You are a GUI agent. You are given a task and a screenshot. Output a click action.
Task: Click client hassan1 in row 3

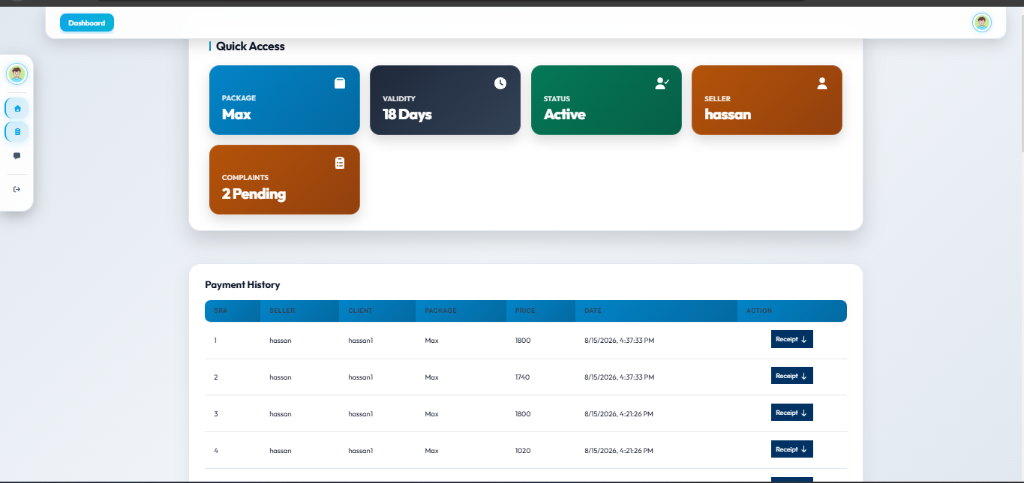360,414
